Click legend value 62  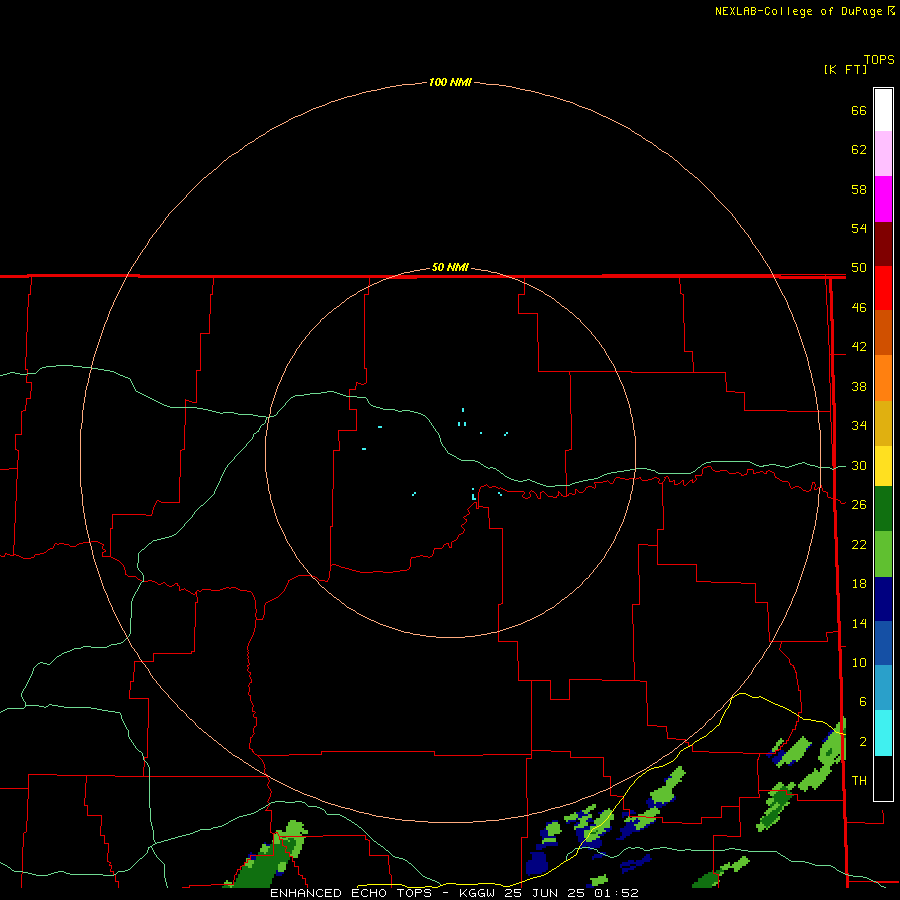859,150
